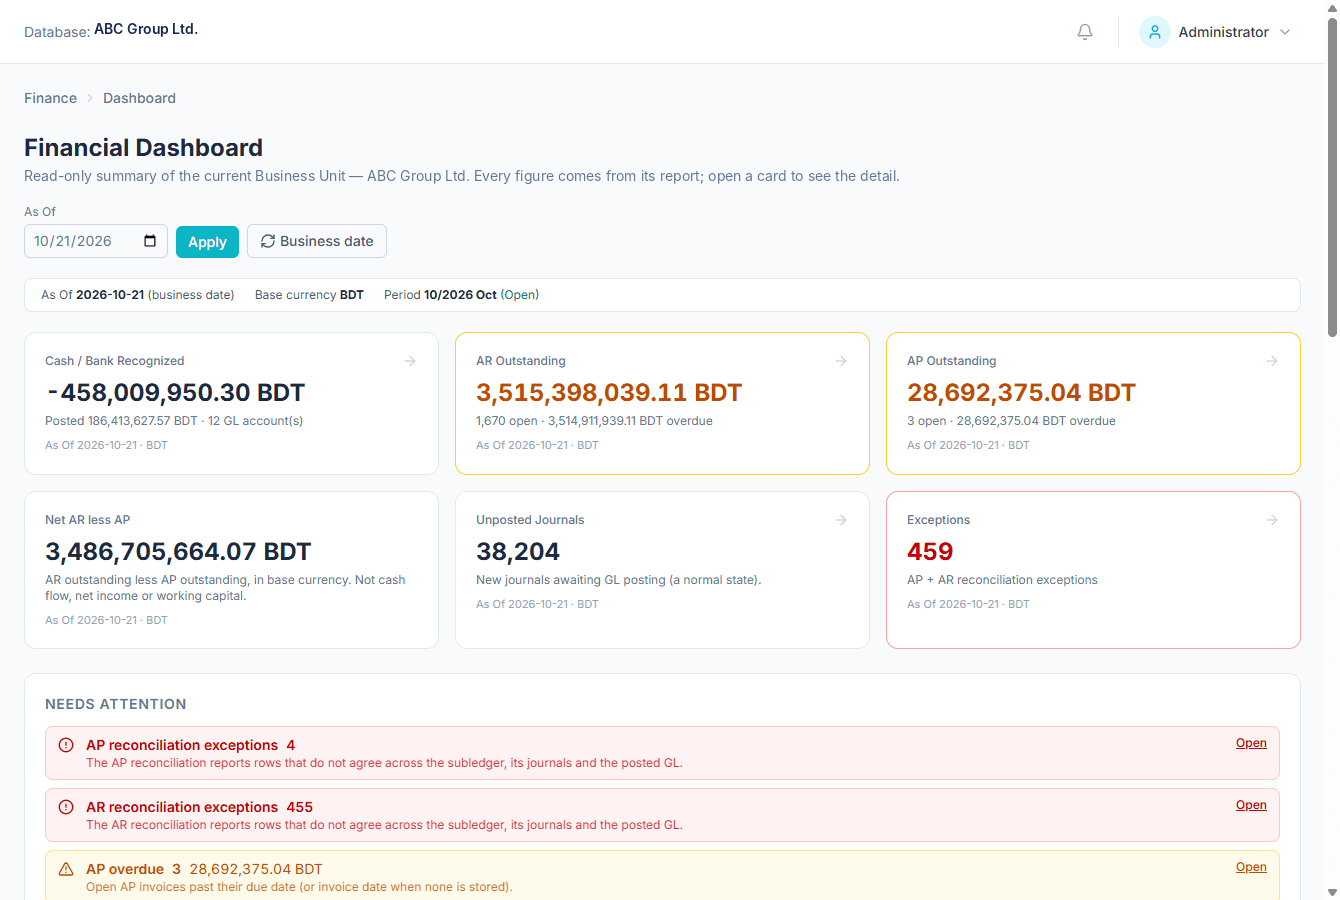Click the As Of date field
Screen dimensions: 1340x900
point(96,241)
